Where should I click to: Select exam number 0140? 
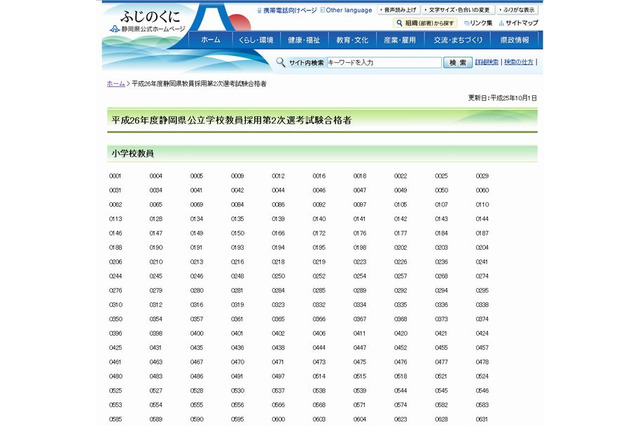coord(319,219)
